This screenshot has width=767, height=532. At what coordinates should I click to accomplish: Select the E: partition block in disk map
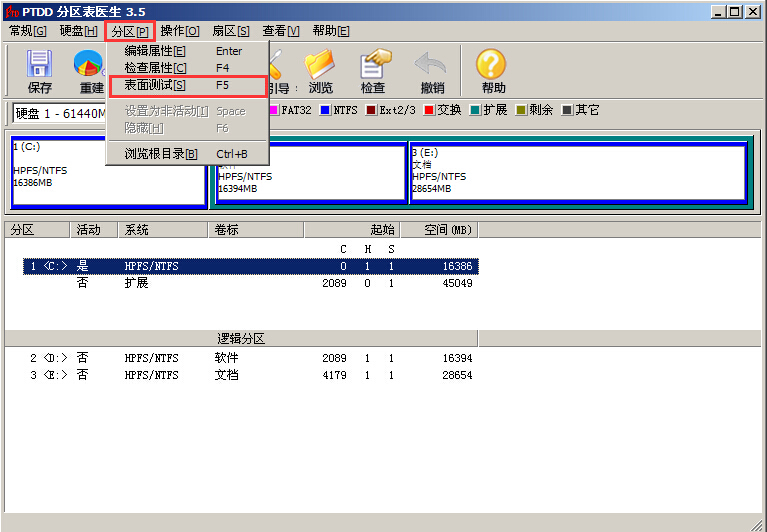(578, 173)
